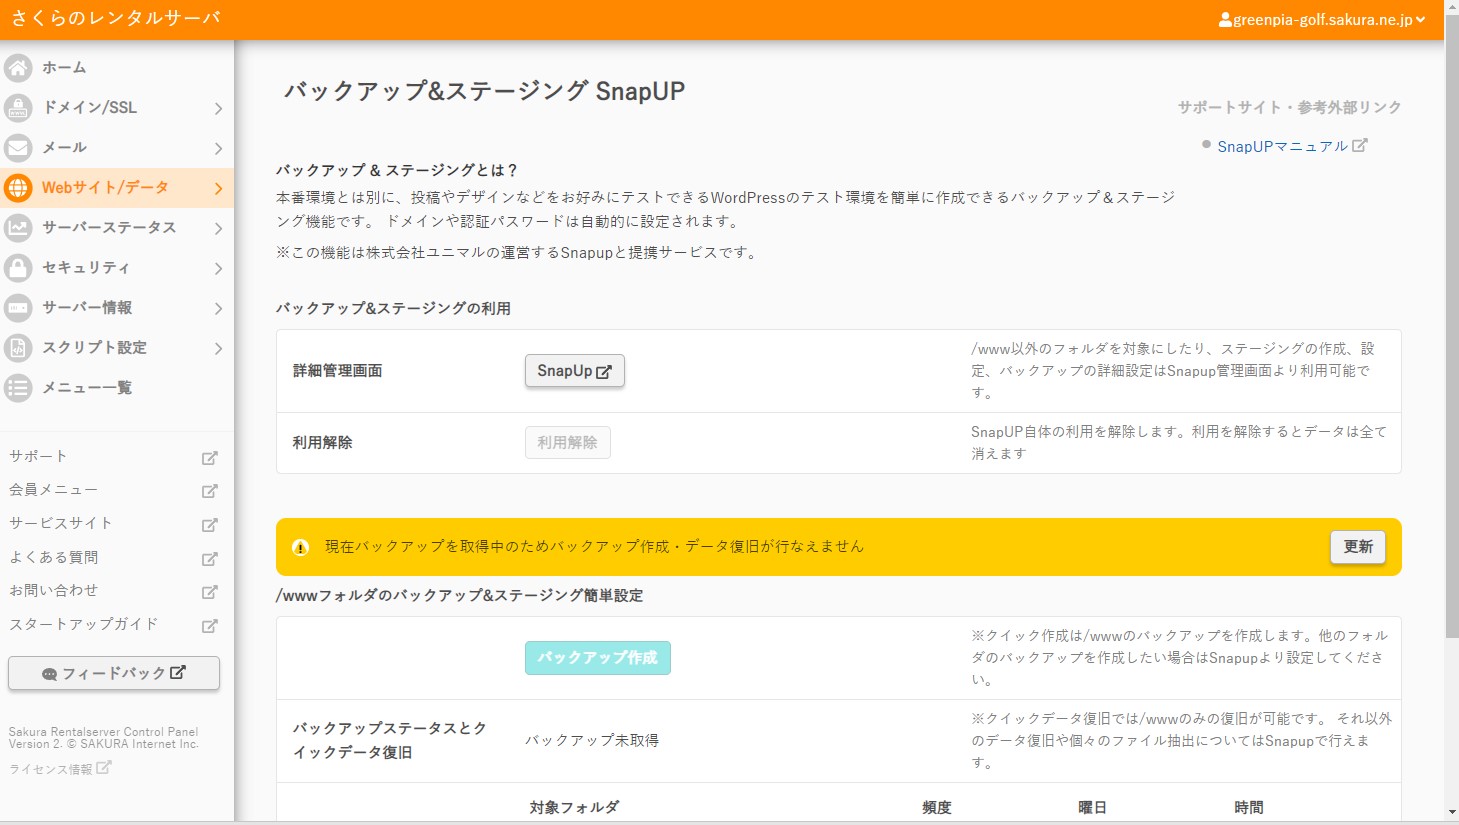Expand the Webサイト/データ chevron
This screenshot has width=1459, height=825.
click(x=218, y=188)
